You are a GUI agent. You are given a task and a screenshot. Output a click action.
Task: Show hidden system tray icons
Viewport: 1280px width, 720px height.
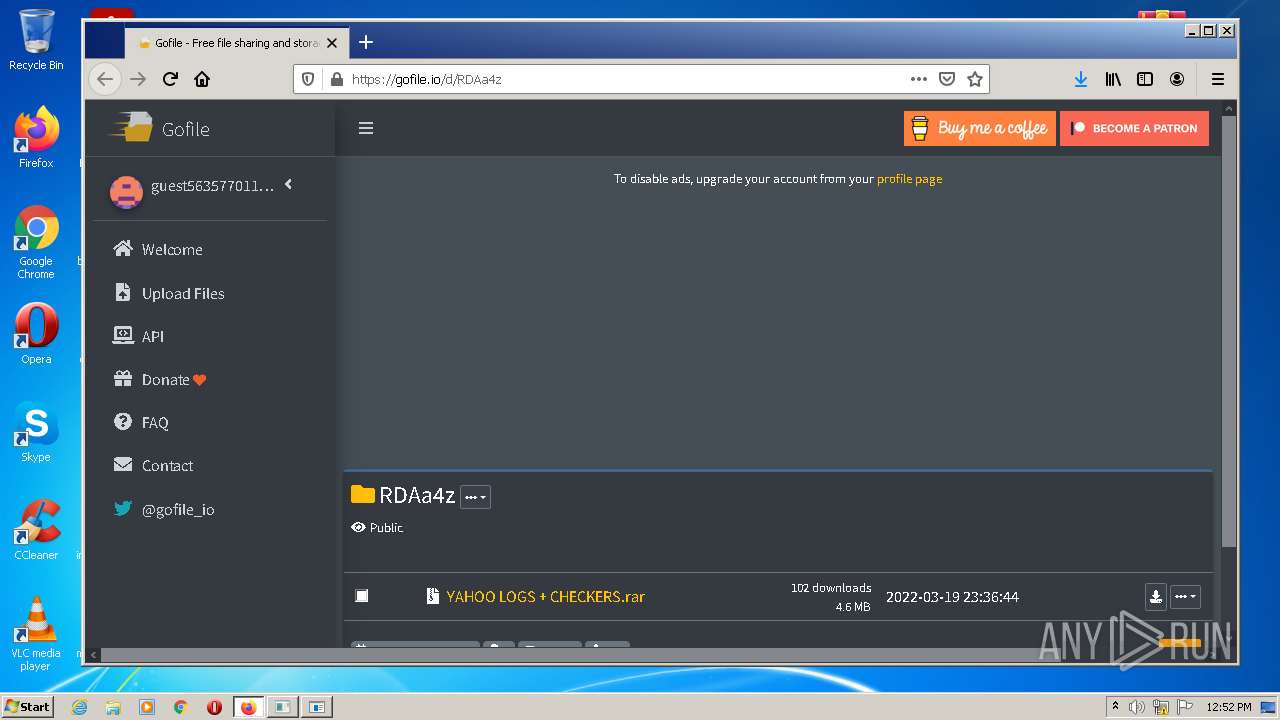(1115, 707)
